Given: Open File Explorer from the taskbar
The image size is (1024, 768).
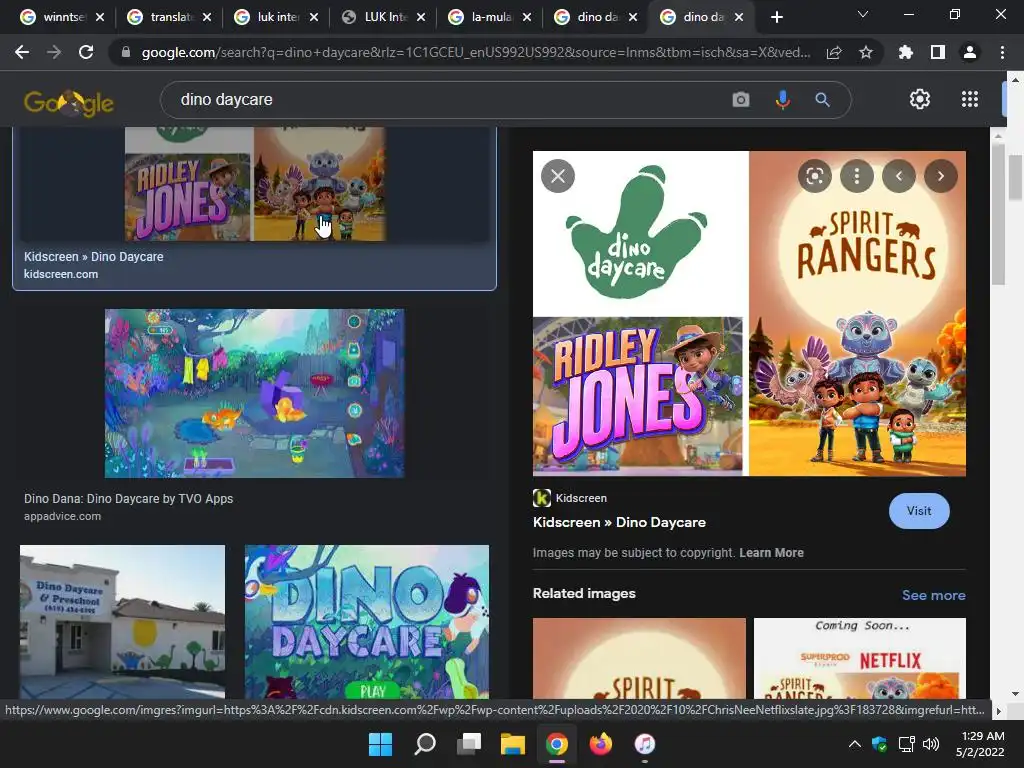Looking at the screenshot, I should 513,744.
